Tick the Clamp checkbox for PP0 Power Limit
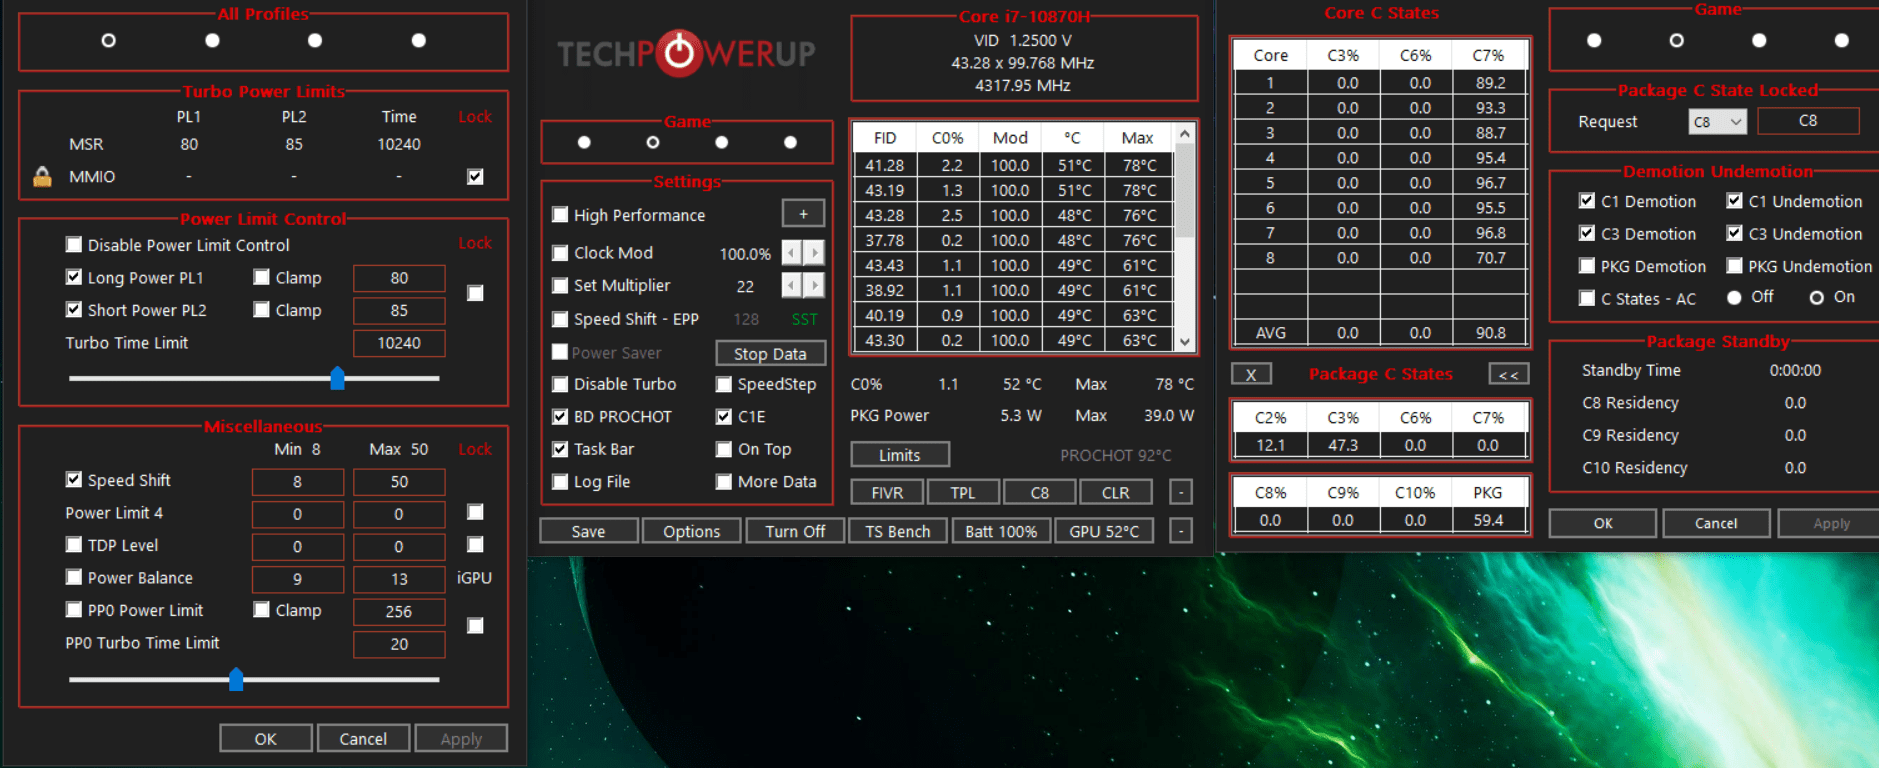 pos(262,610)
